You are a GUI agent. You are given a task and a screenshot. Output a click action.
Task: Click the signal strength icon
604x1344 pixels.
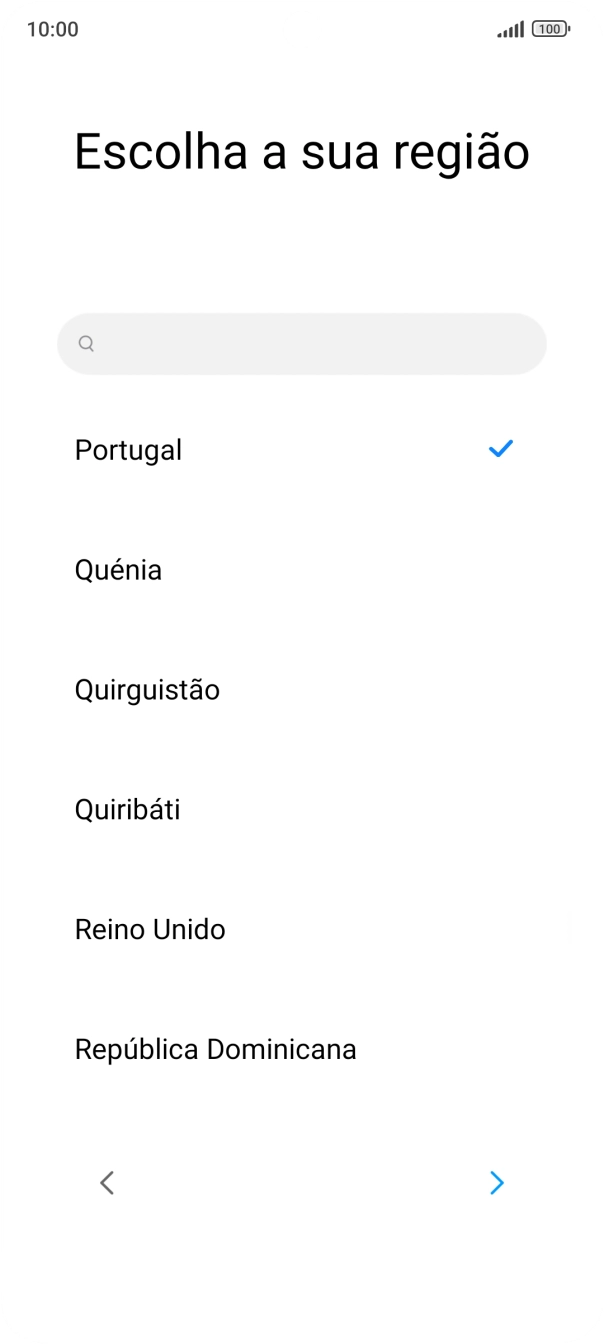pyautogui.click(x=511, y=29)
